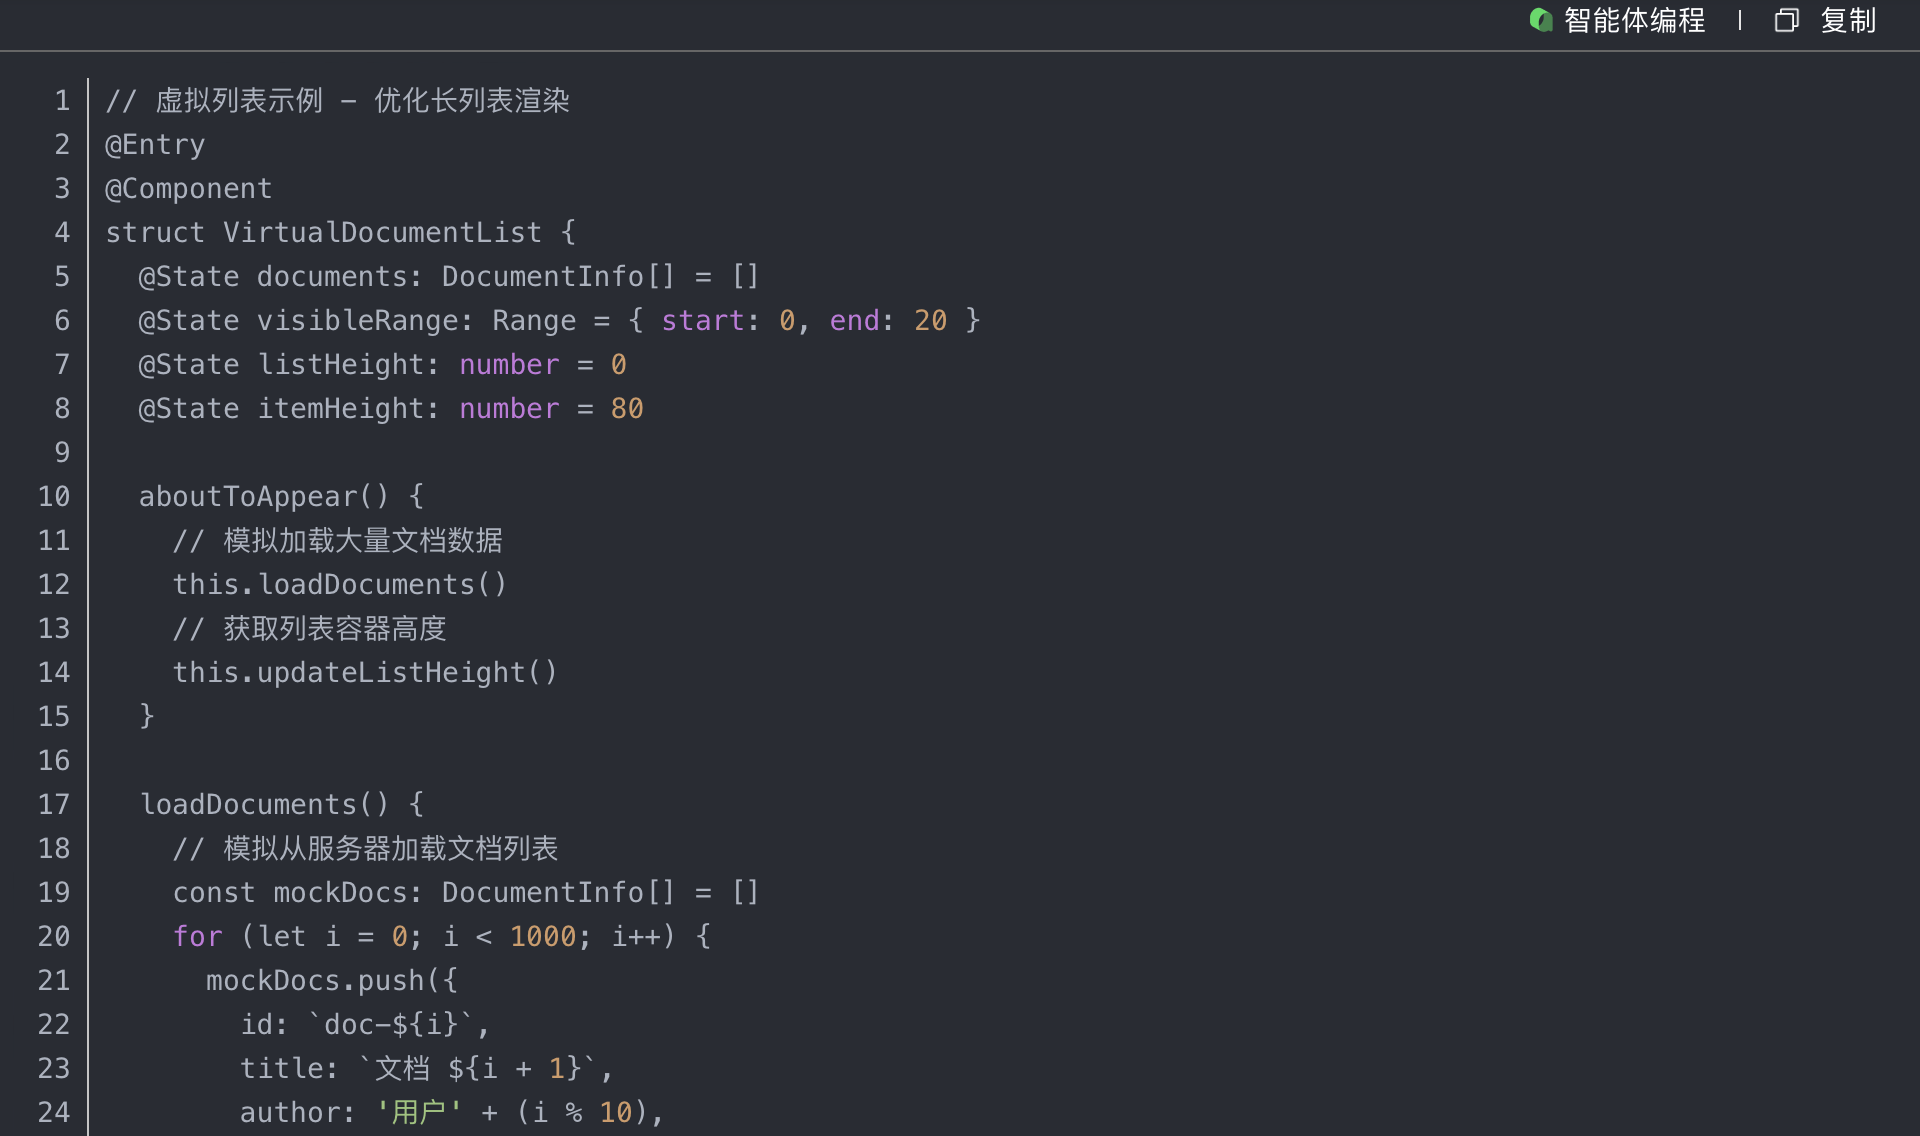Image resolution: width=1920 pixels, height=1136 pixels.
Task: Open 智能体编程 via its text label
Action: click(1634, 20)
